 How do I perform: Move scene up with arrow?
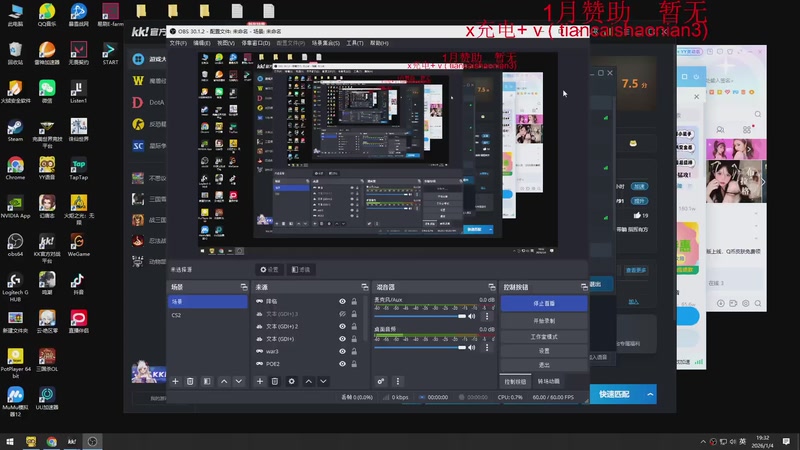(224, 381)
